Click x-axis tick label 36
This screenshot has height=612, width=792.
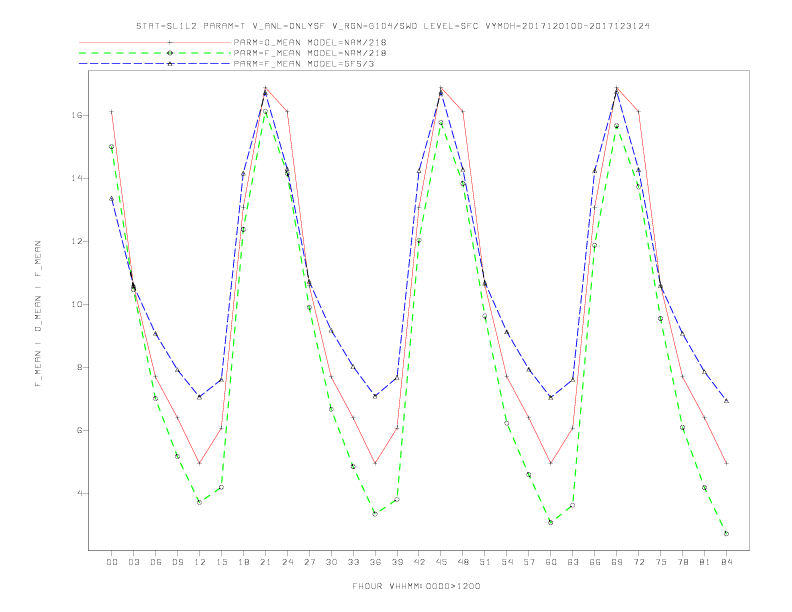pyautogui.click(x=375, y=562)
